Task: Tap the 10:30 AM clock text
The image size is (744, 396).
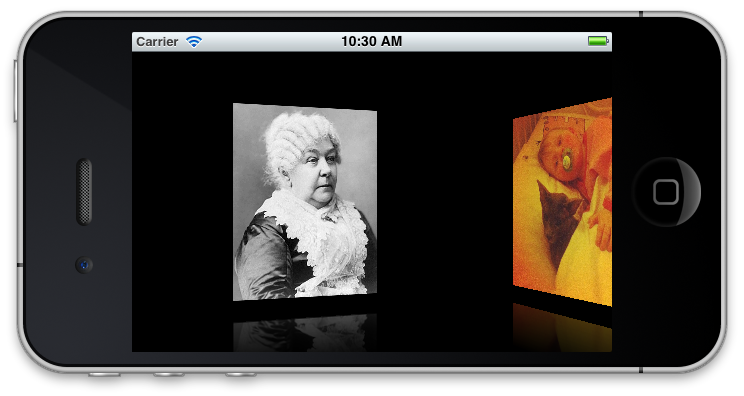Action: pyautogui.click(x=372, y=42)
